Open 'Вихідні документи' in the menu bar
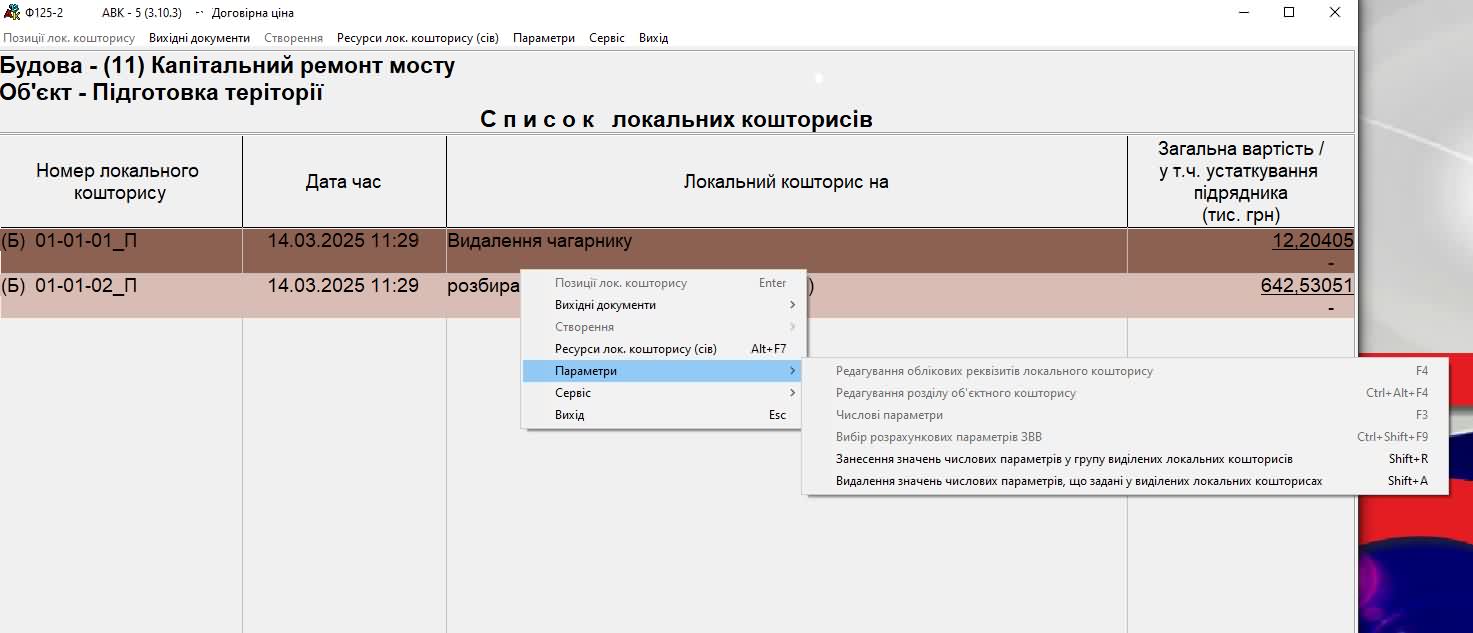 point(199,38)
